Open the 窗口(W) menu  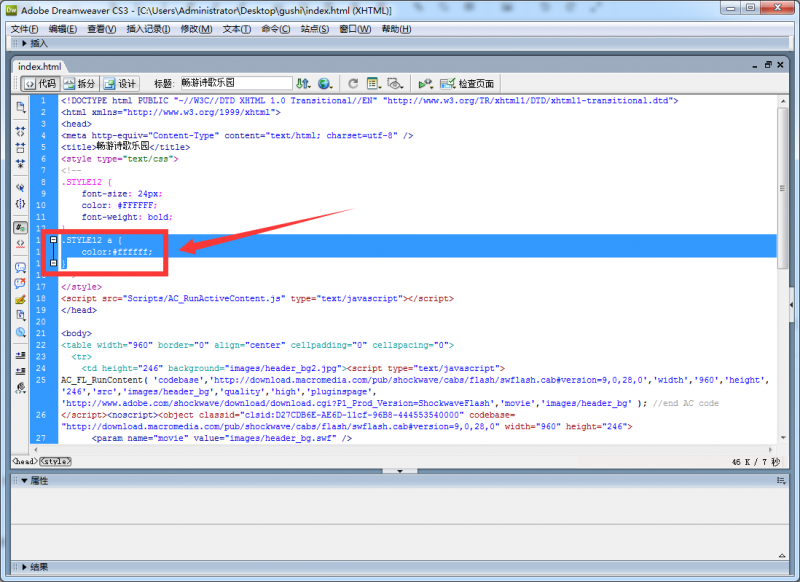click(355, 29)
